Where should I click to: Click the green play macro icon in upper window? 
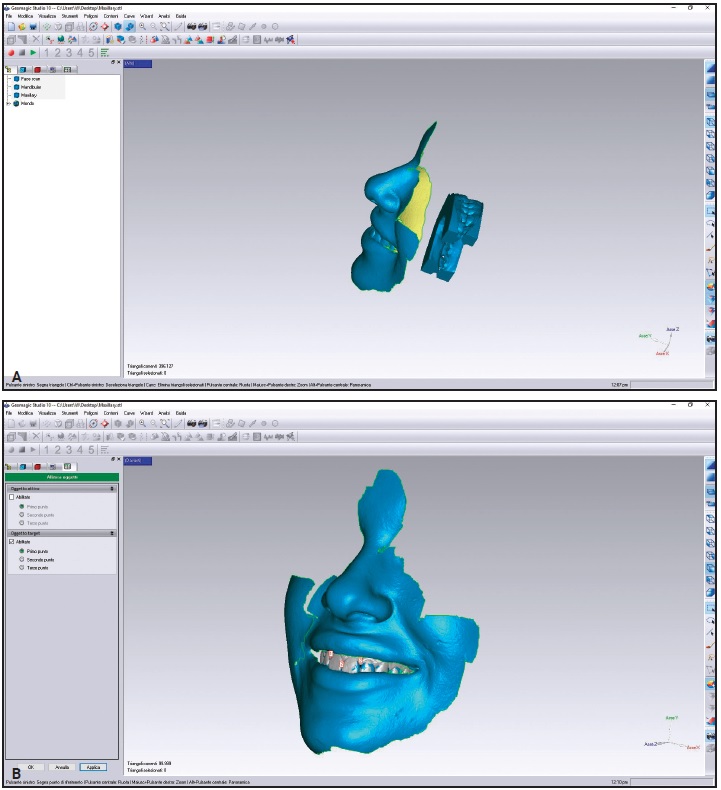(34, 53)
